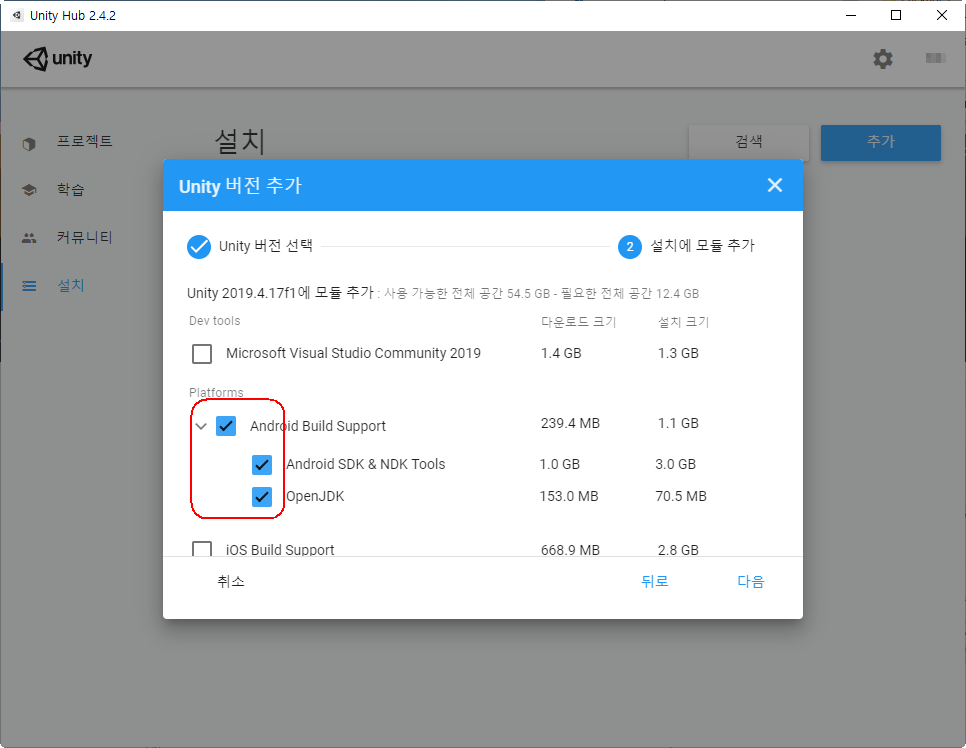The height and width of the screenshot is (748, 966).
Task: Enable iOS Build Support checkbox
Action: click(202, 549)
